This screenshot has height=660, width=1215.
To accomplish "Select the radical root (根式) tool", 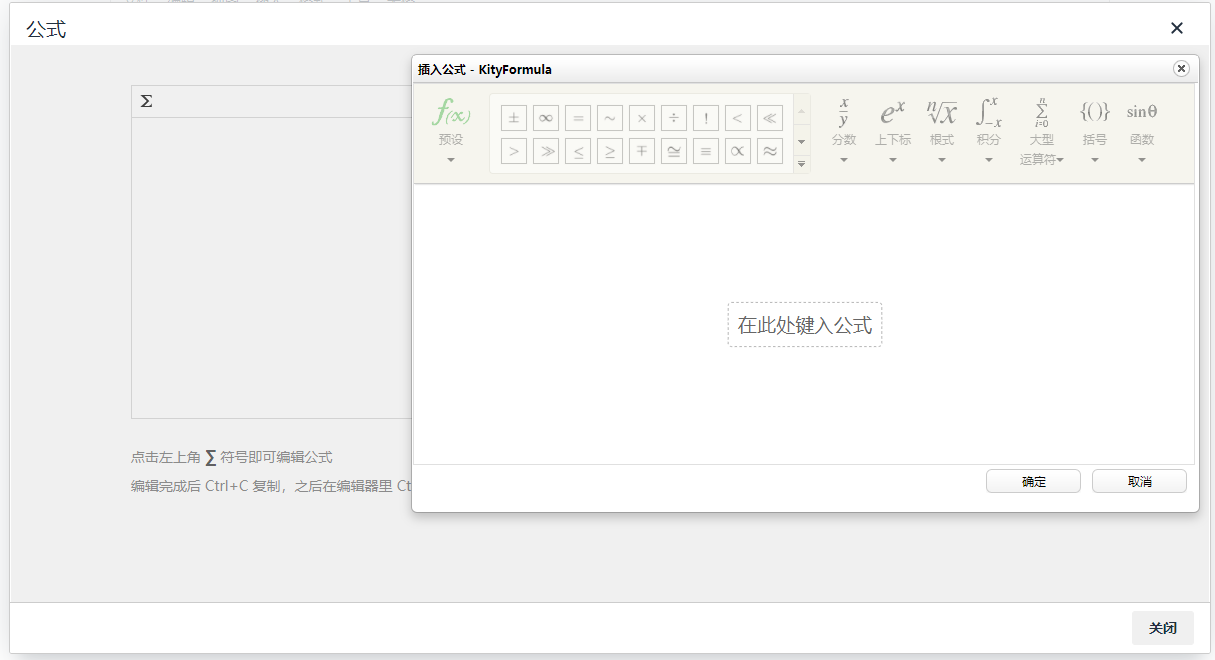I will (x=941, y=113).
